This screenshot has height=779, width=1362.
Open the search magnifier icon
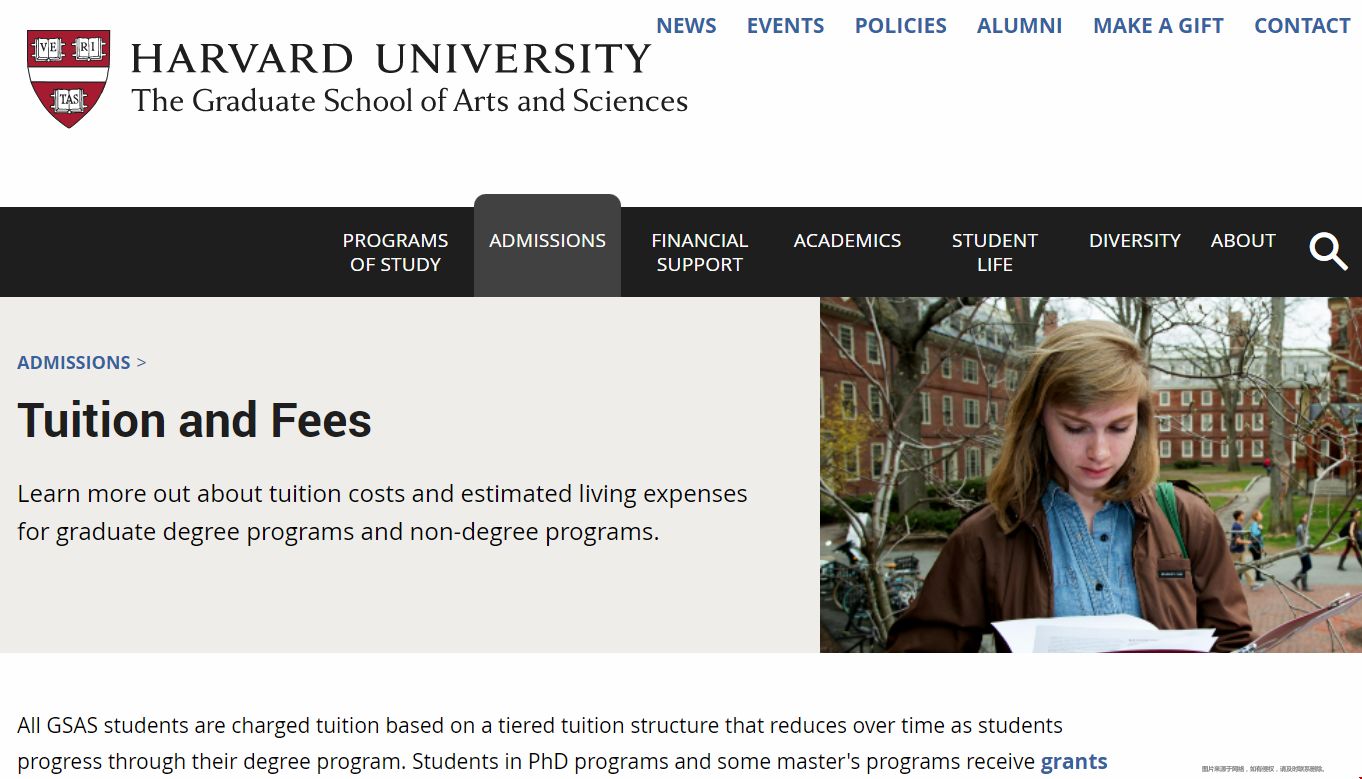[x=1328, y=251]
